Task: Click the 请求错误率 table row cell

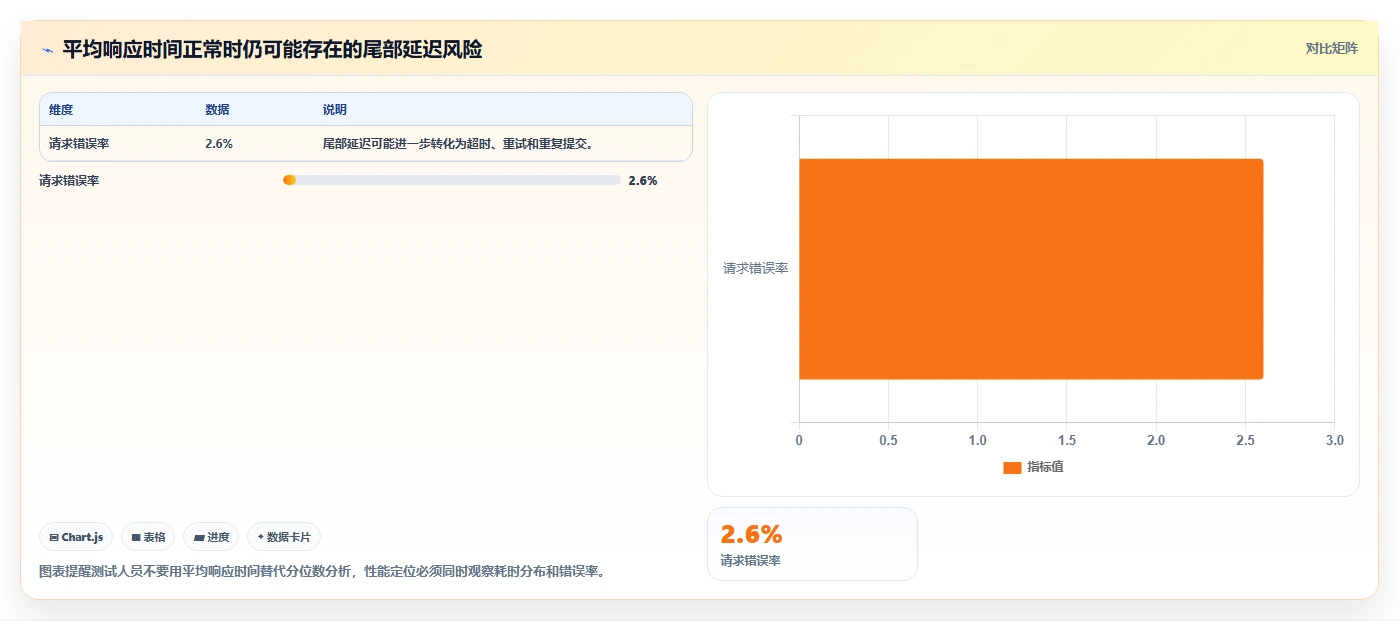Action: [x=79, y=143]
